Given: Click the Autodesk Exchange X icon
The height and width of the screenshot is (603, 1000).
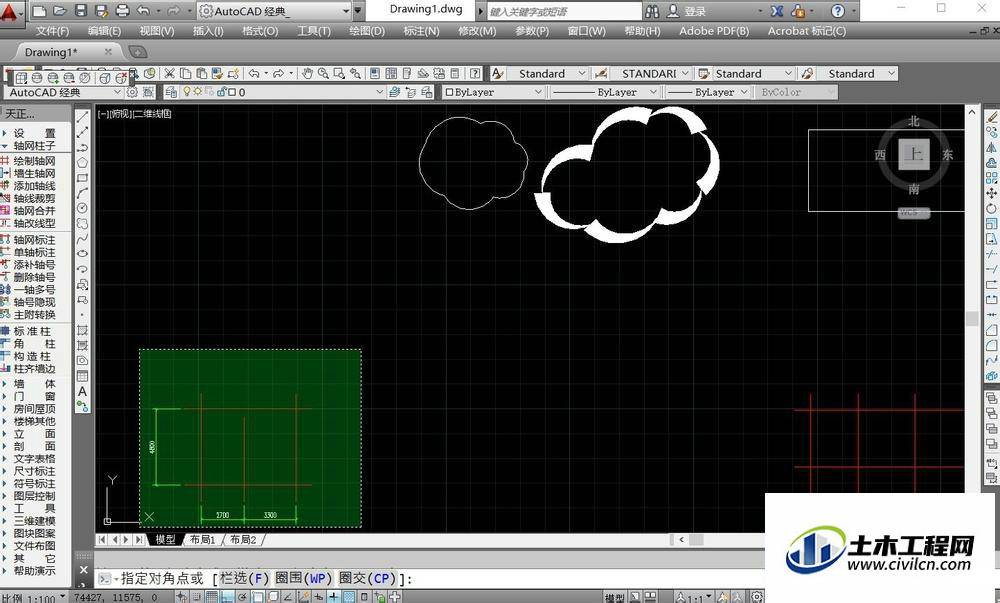Looking at the screenshot, I should pyautogui.click(x=776, y=11).
